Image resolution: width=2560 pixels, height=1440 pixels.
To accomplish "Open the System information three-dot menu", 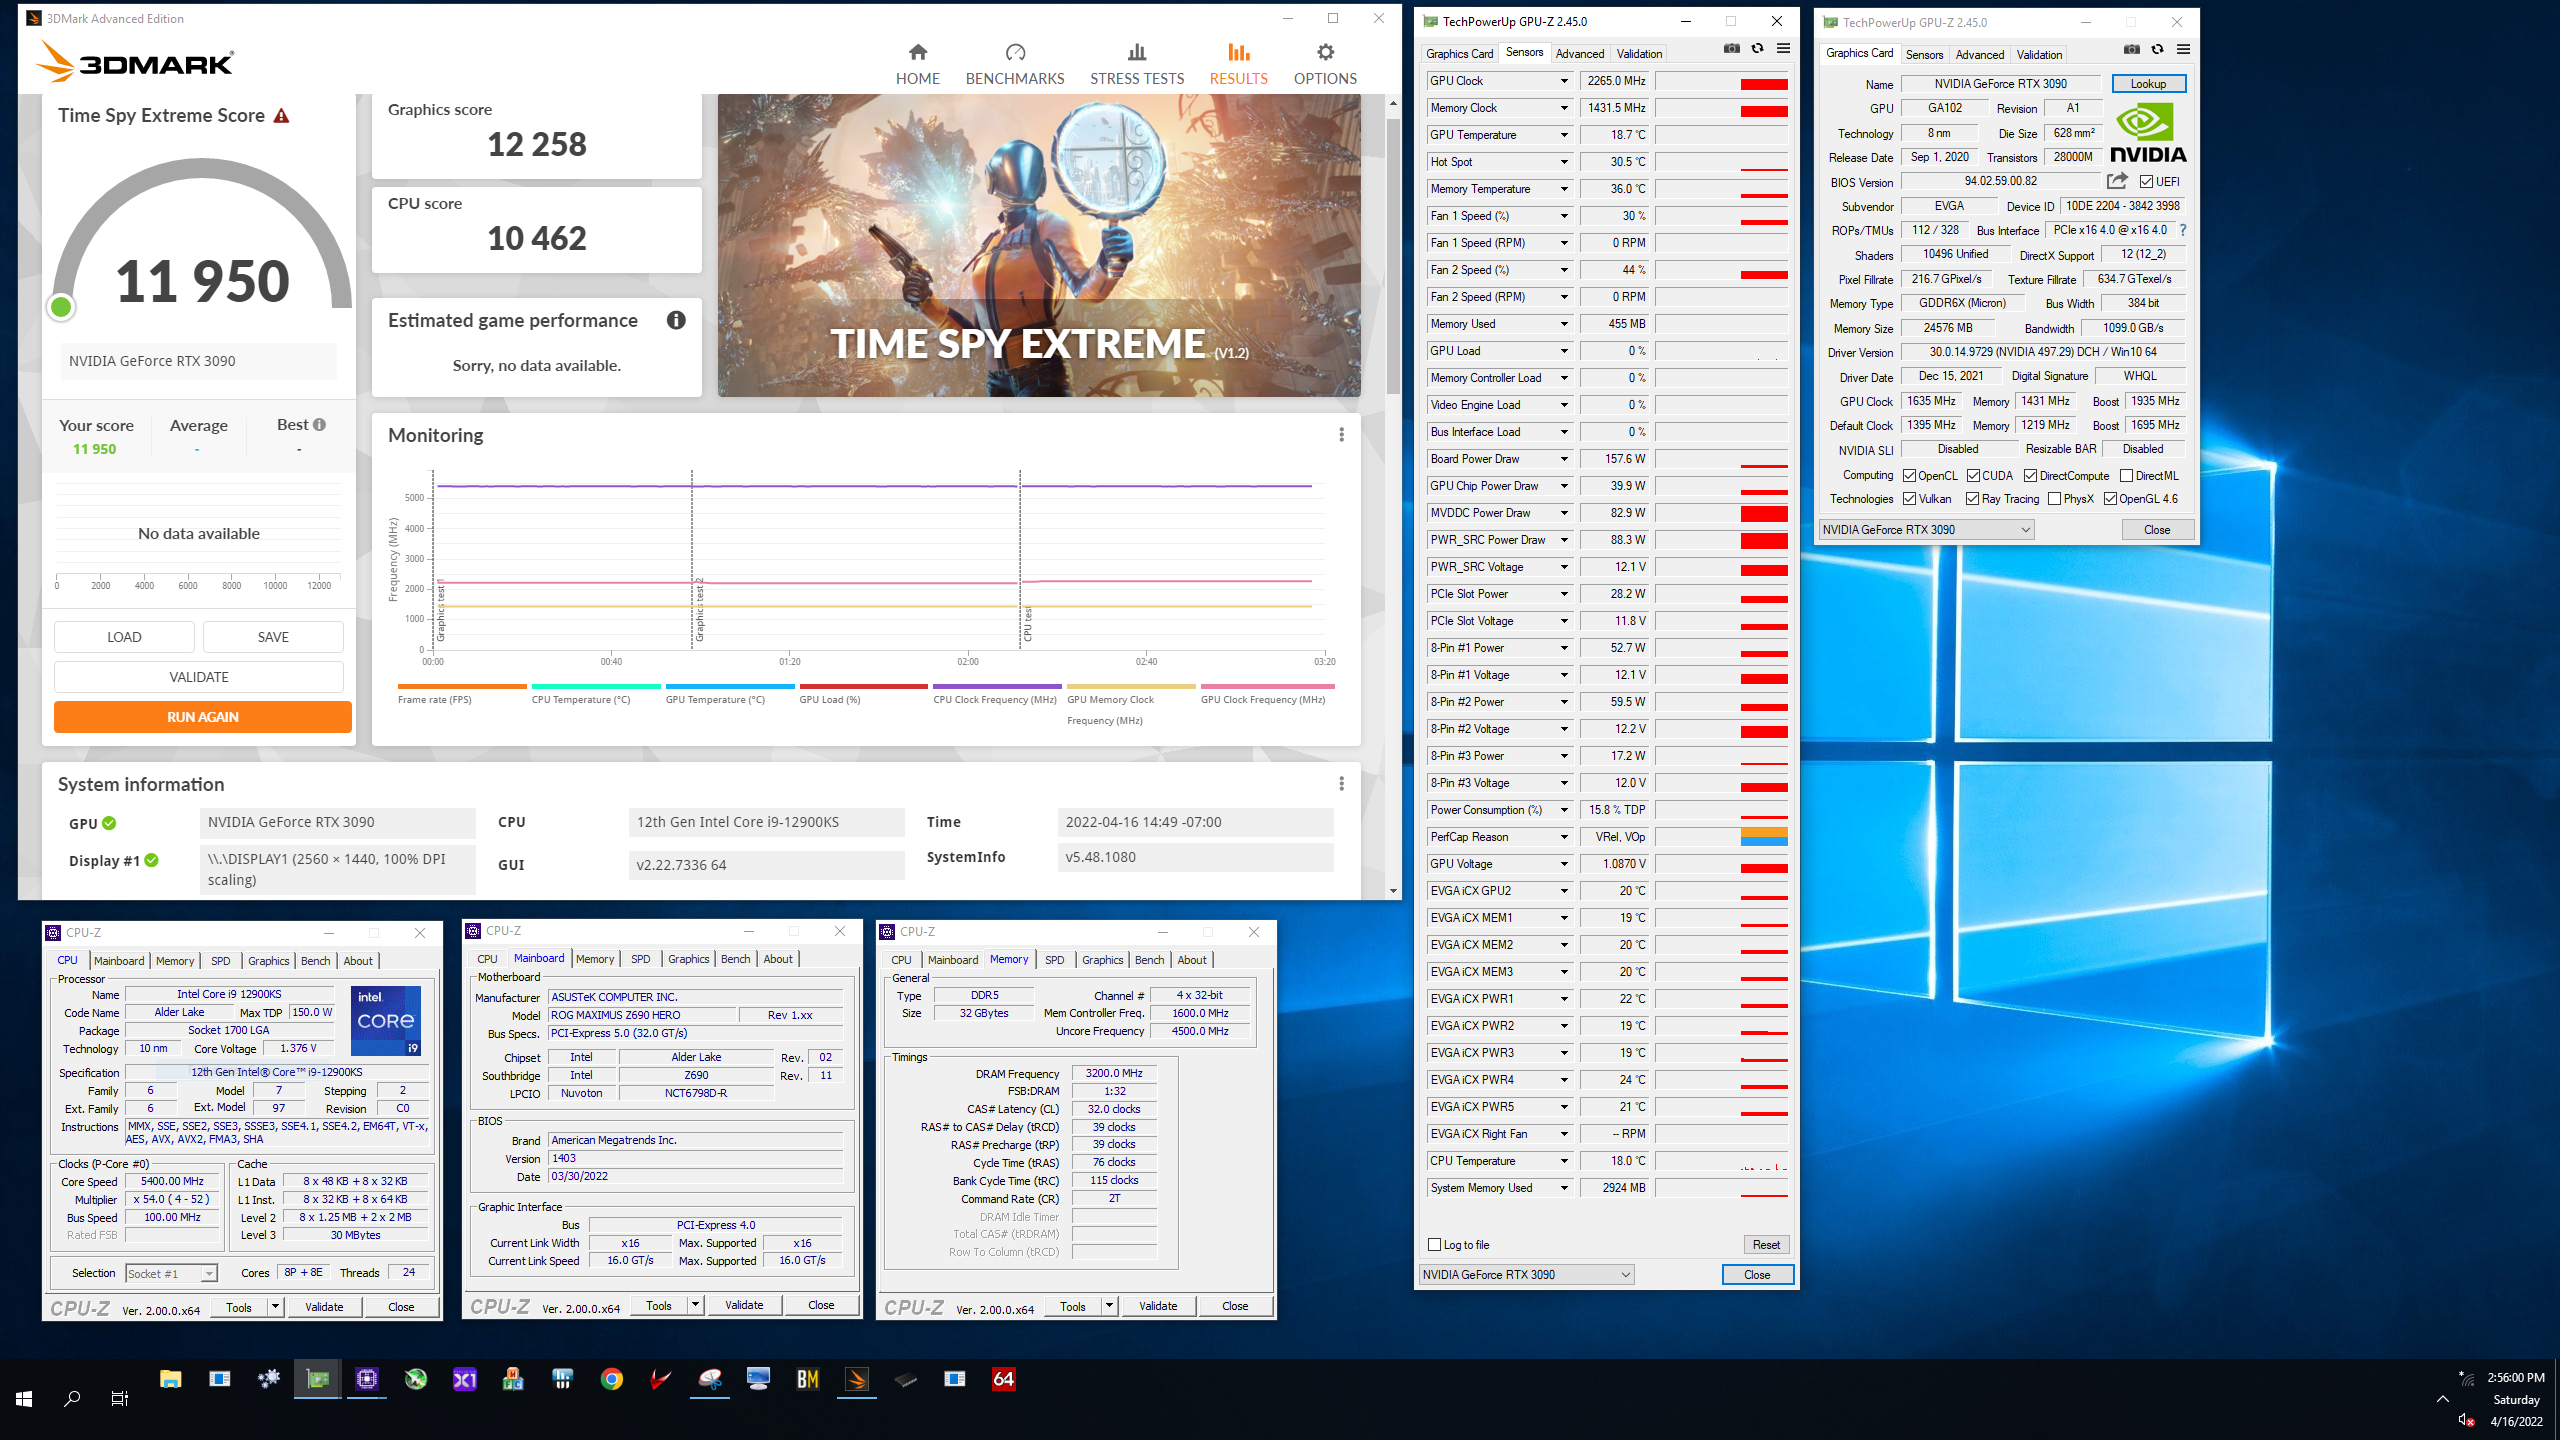I will [x=1341, y=784].
